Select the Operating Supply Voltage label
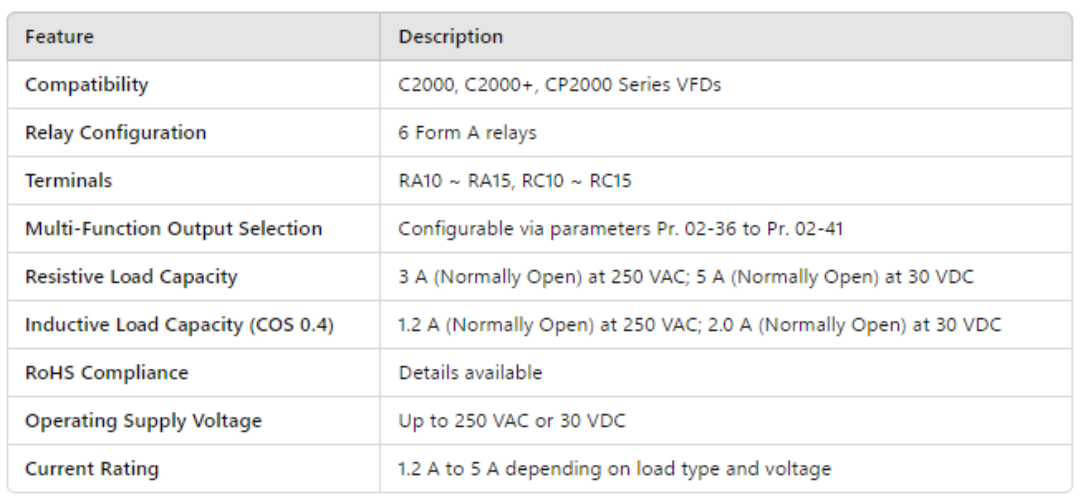Image resolution: width=1083 pixels, height=500 pixels. [x=143, y=421]
